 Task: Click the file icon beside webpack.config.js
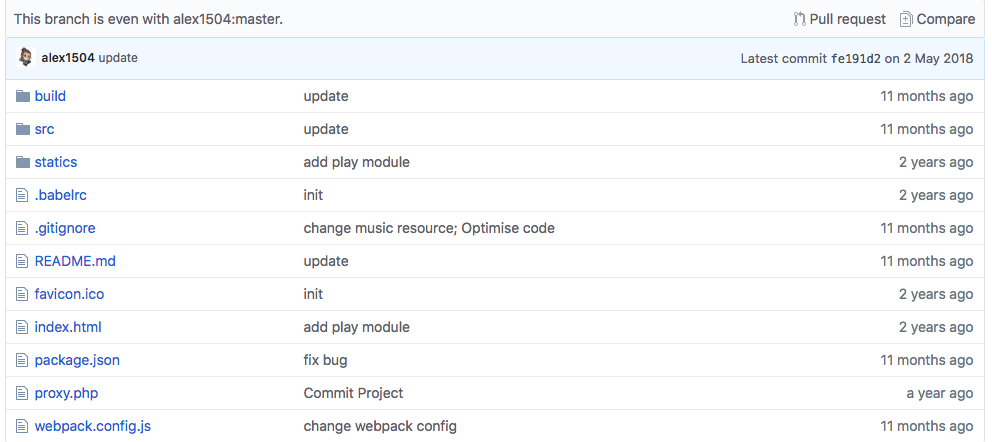pyautogui.click(x=23, y=426)
